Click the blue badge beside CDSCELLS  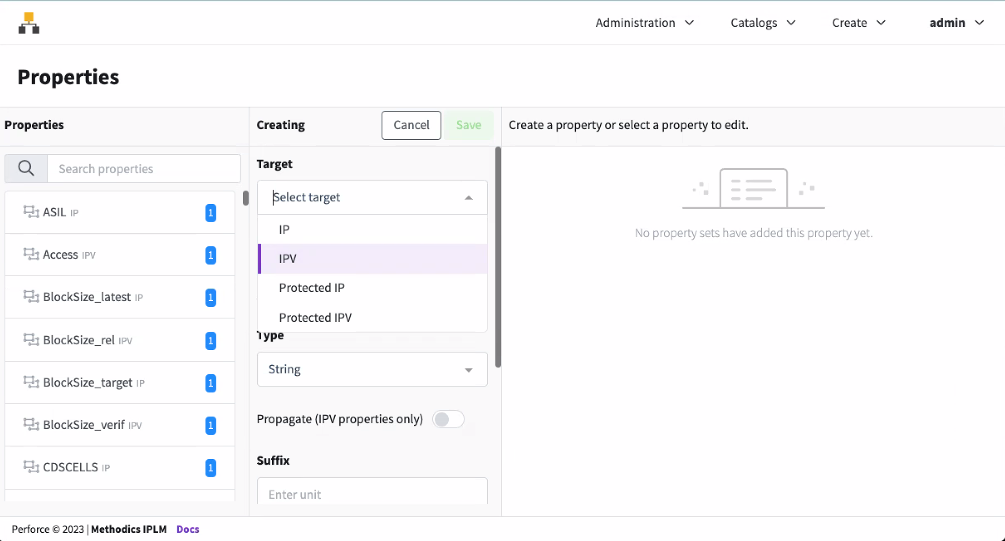[210, 467]
